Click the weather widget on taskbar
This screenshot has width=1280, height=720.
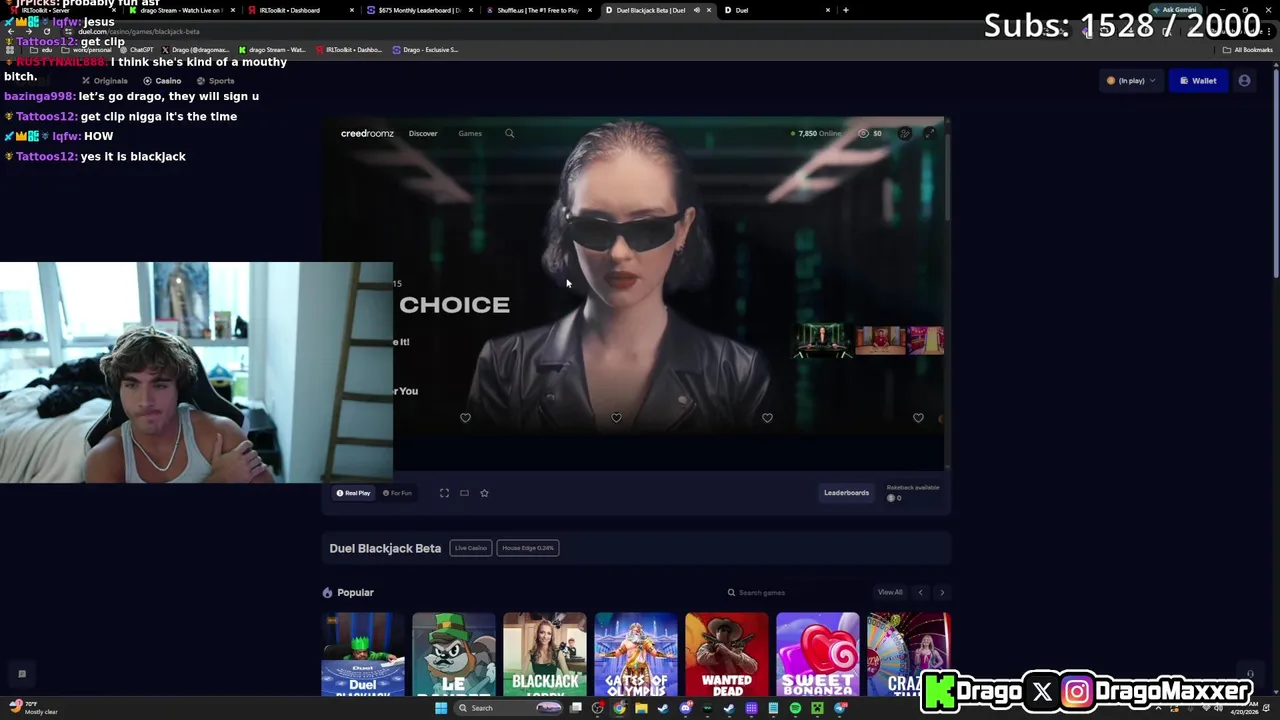[33, 708]
